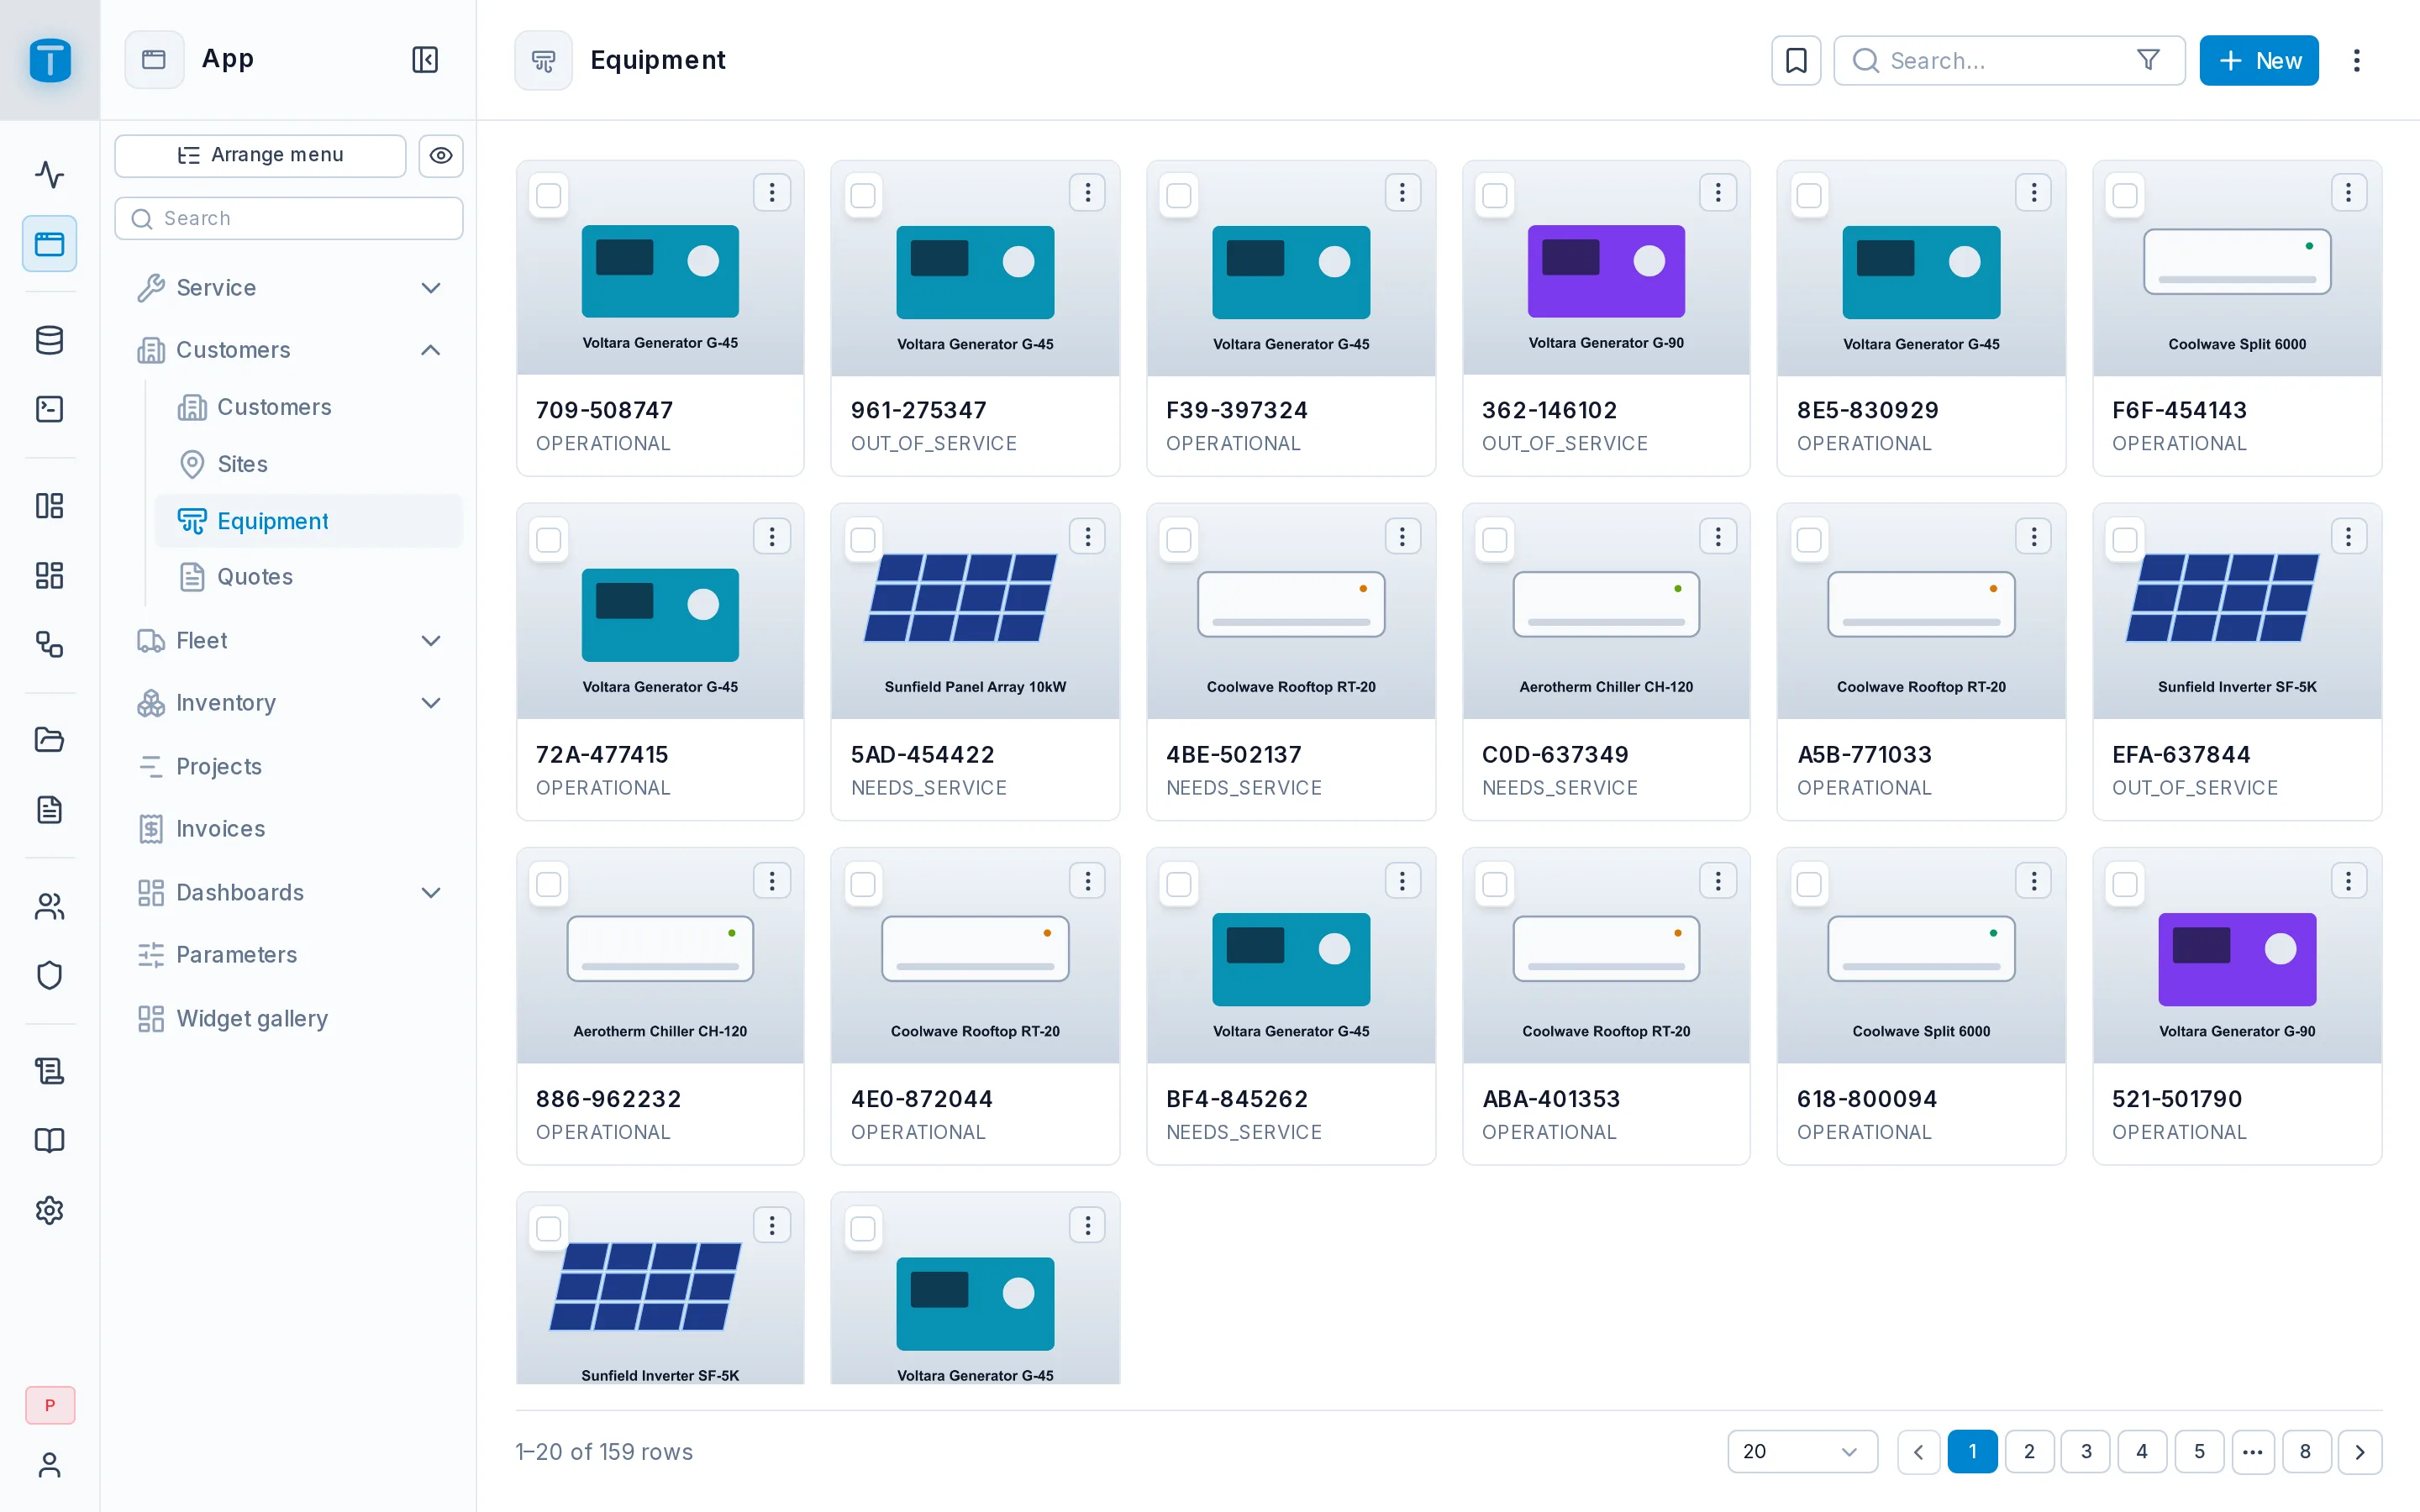
Task: Go to page 3 in pagination
Action: 2085,1451
